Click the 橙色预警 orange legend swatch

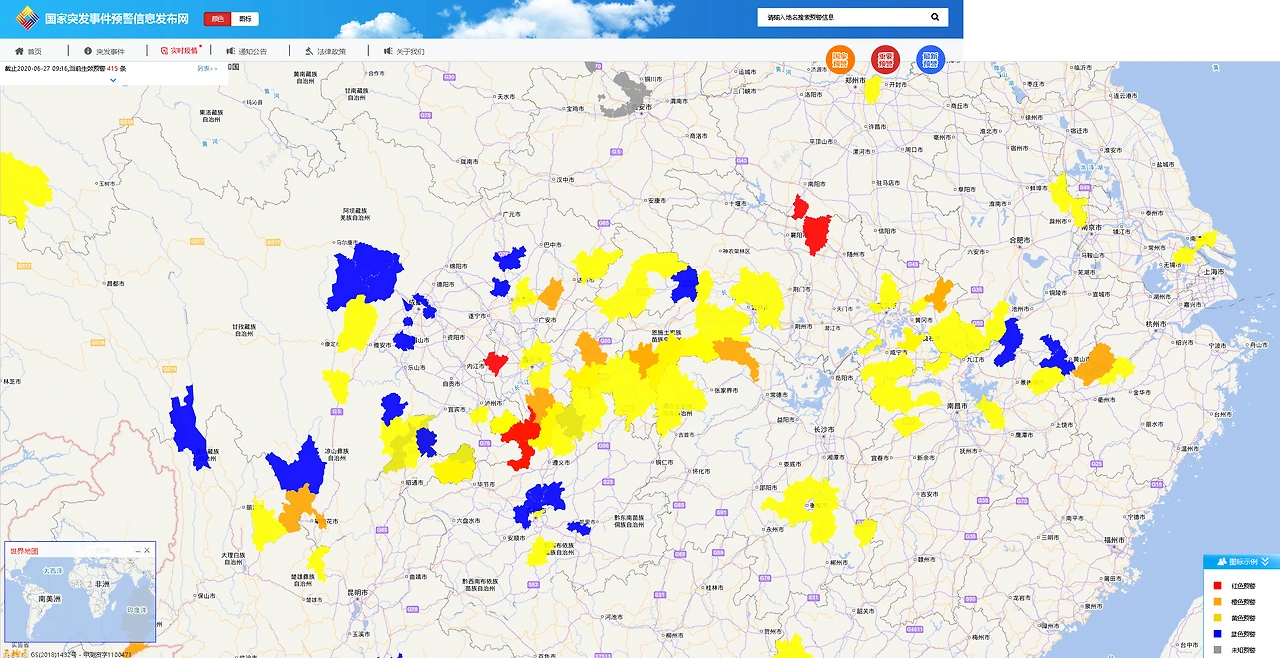click(x=1217, y=602)
